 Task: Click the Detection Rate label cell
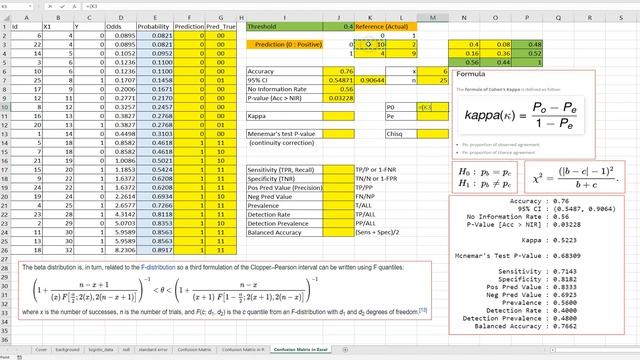284,214
